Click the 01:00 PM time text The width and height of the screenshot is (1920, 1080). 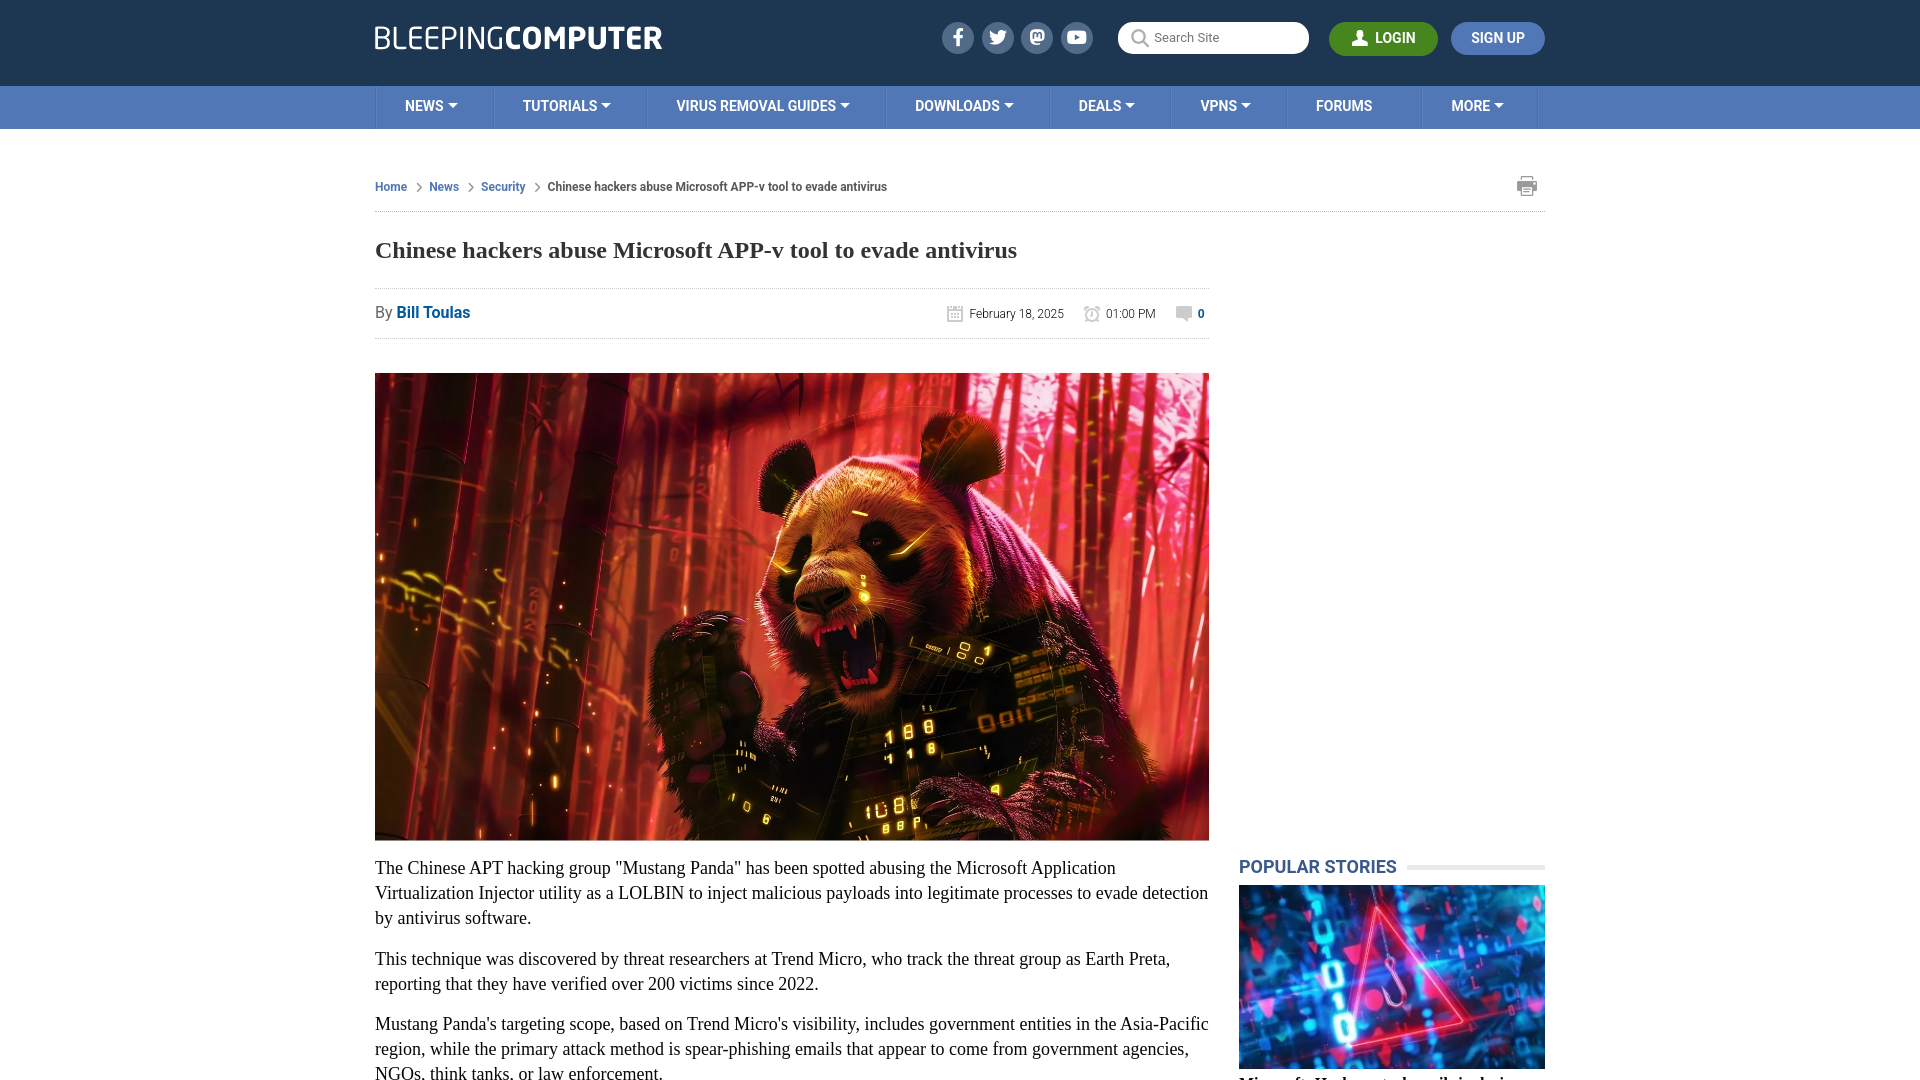(x=1131, y=314)
